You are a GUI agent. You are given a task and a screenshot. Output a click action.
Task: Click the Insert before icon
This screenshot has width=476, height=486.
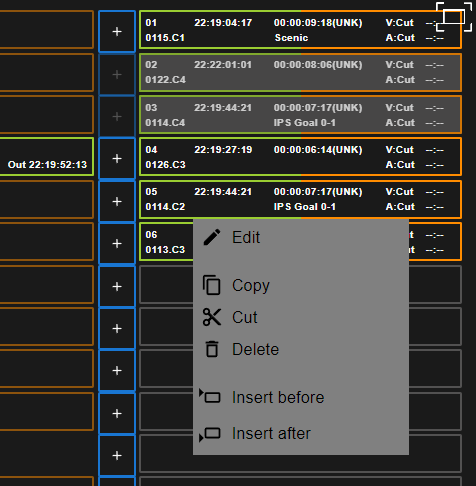[210, 396]
